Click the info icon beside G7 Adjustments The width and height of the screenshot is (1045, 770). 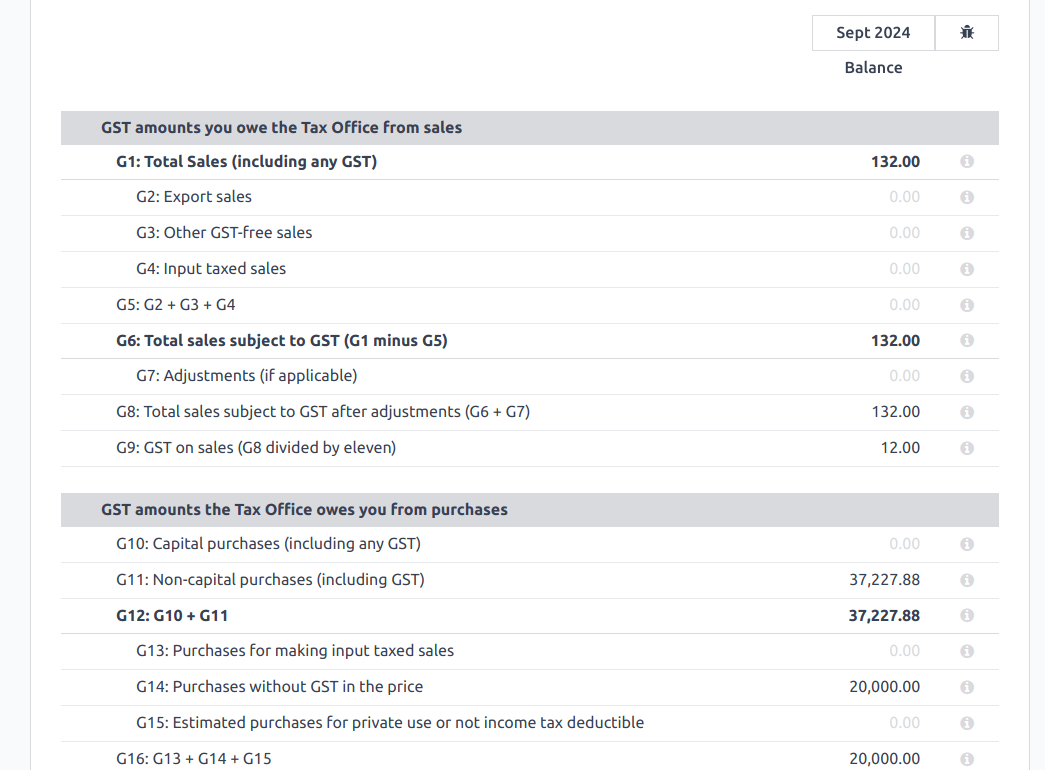tap(967, 376)
